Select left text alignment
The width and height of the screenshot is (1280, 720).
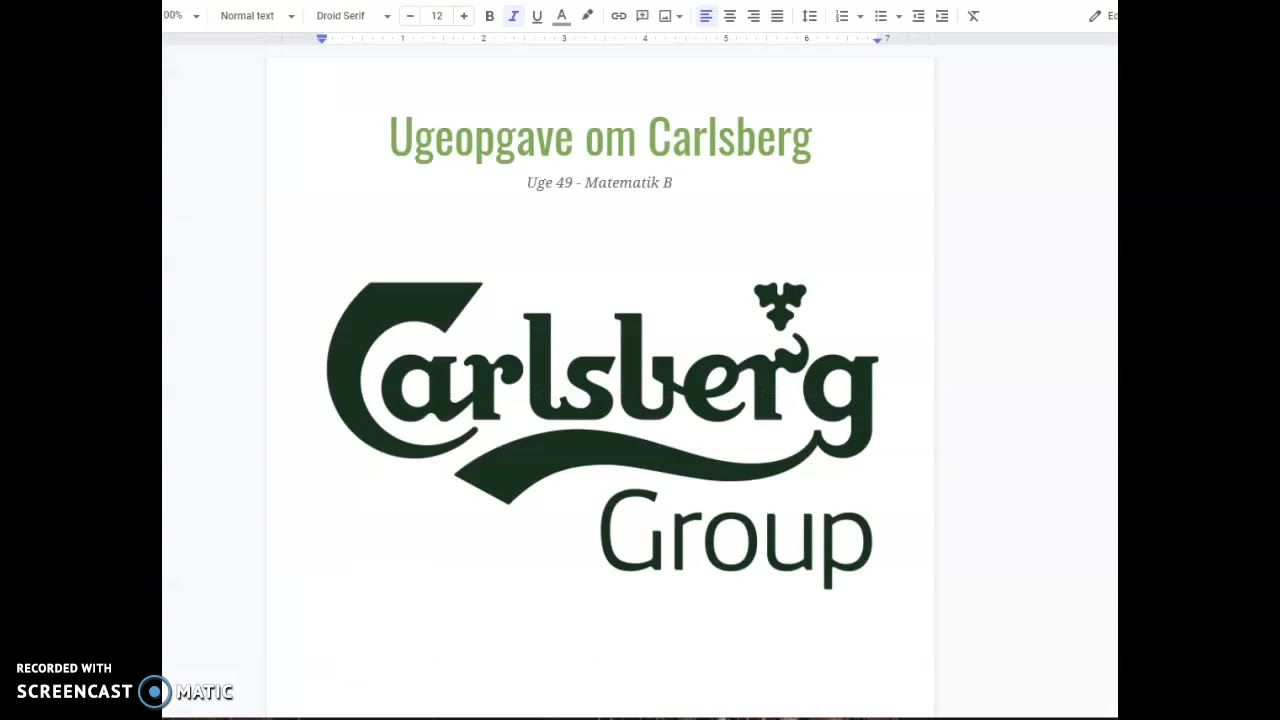pyautogui.click(x=706, y=16)
